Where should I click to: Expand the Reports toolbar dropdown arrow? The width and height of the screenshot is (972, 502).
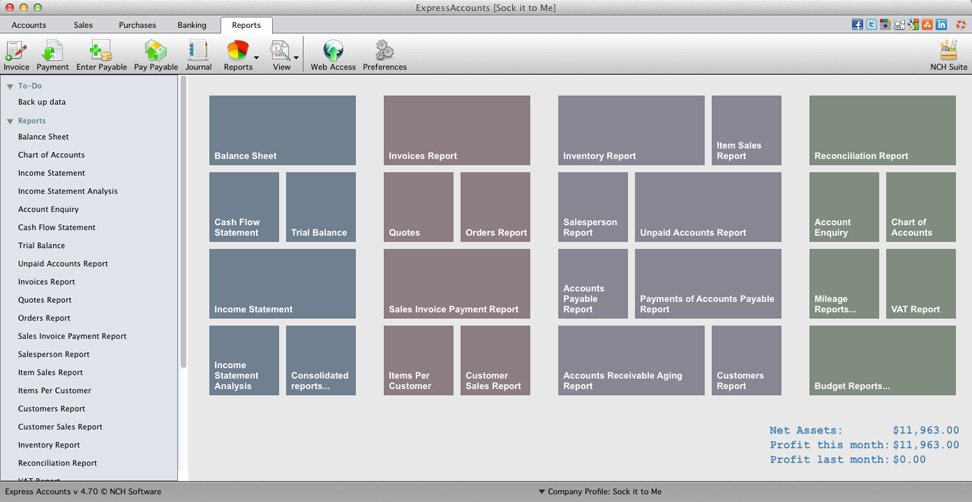256,58
